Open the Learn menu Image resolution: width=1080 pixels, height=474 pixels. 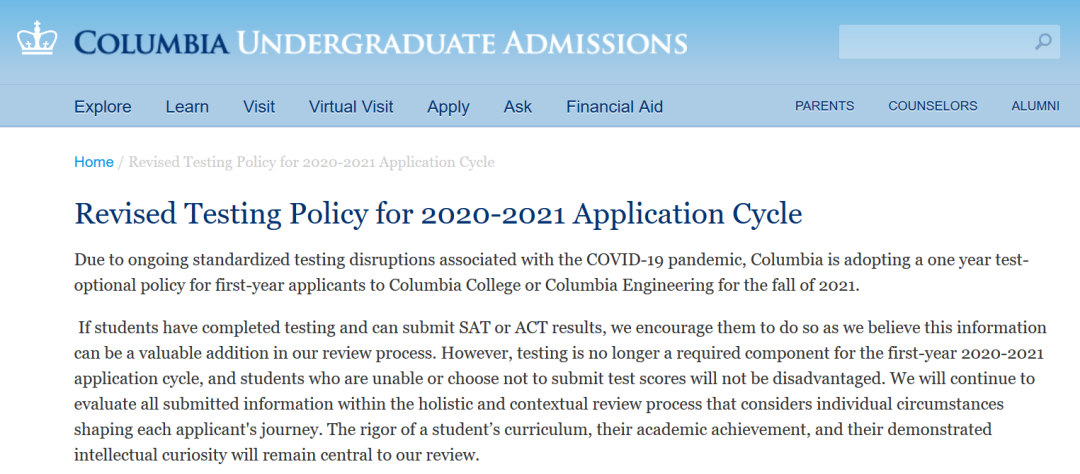(187, 106)
